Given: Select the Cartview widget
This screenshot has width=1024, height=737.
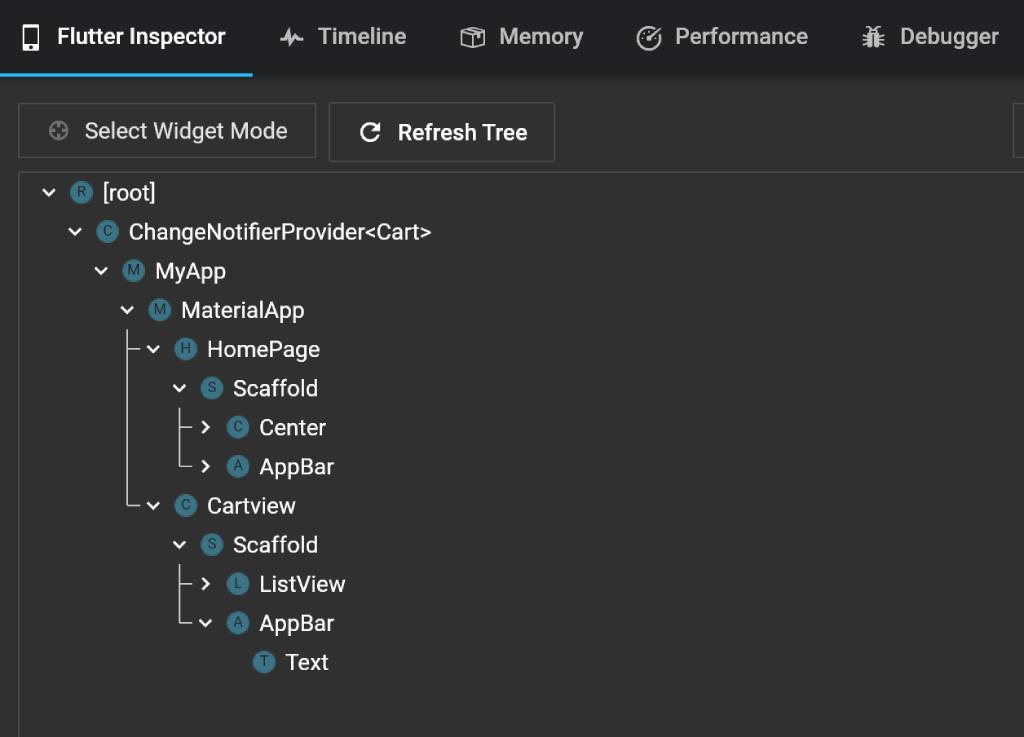Looking at the screenshot, I should pos(251,506).
